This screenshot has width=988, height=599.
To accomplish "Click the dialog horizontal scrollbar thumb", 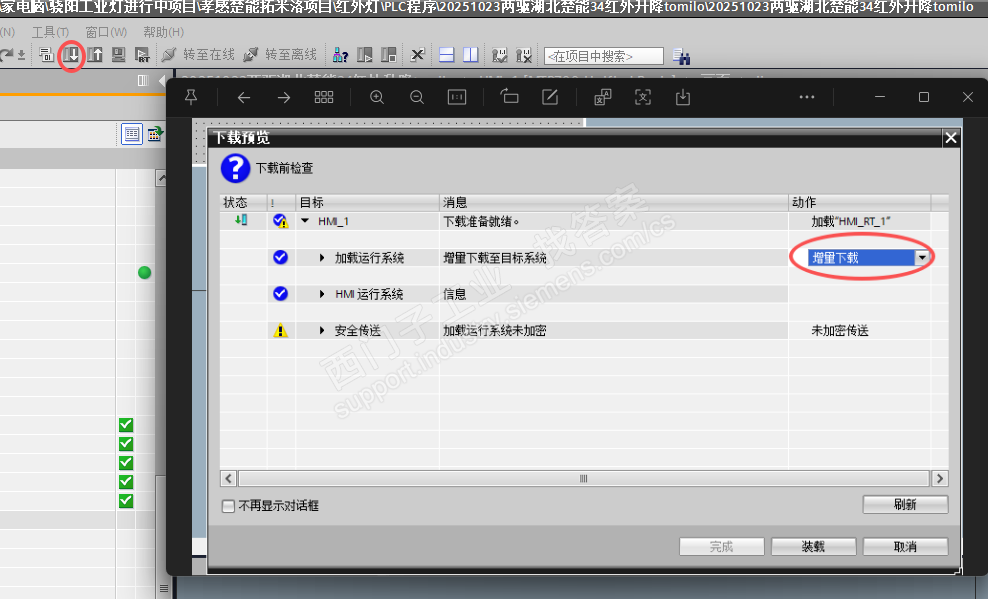I will pyautogui.click(x=583, y=479).
